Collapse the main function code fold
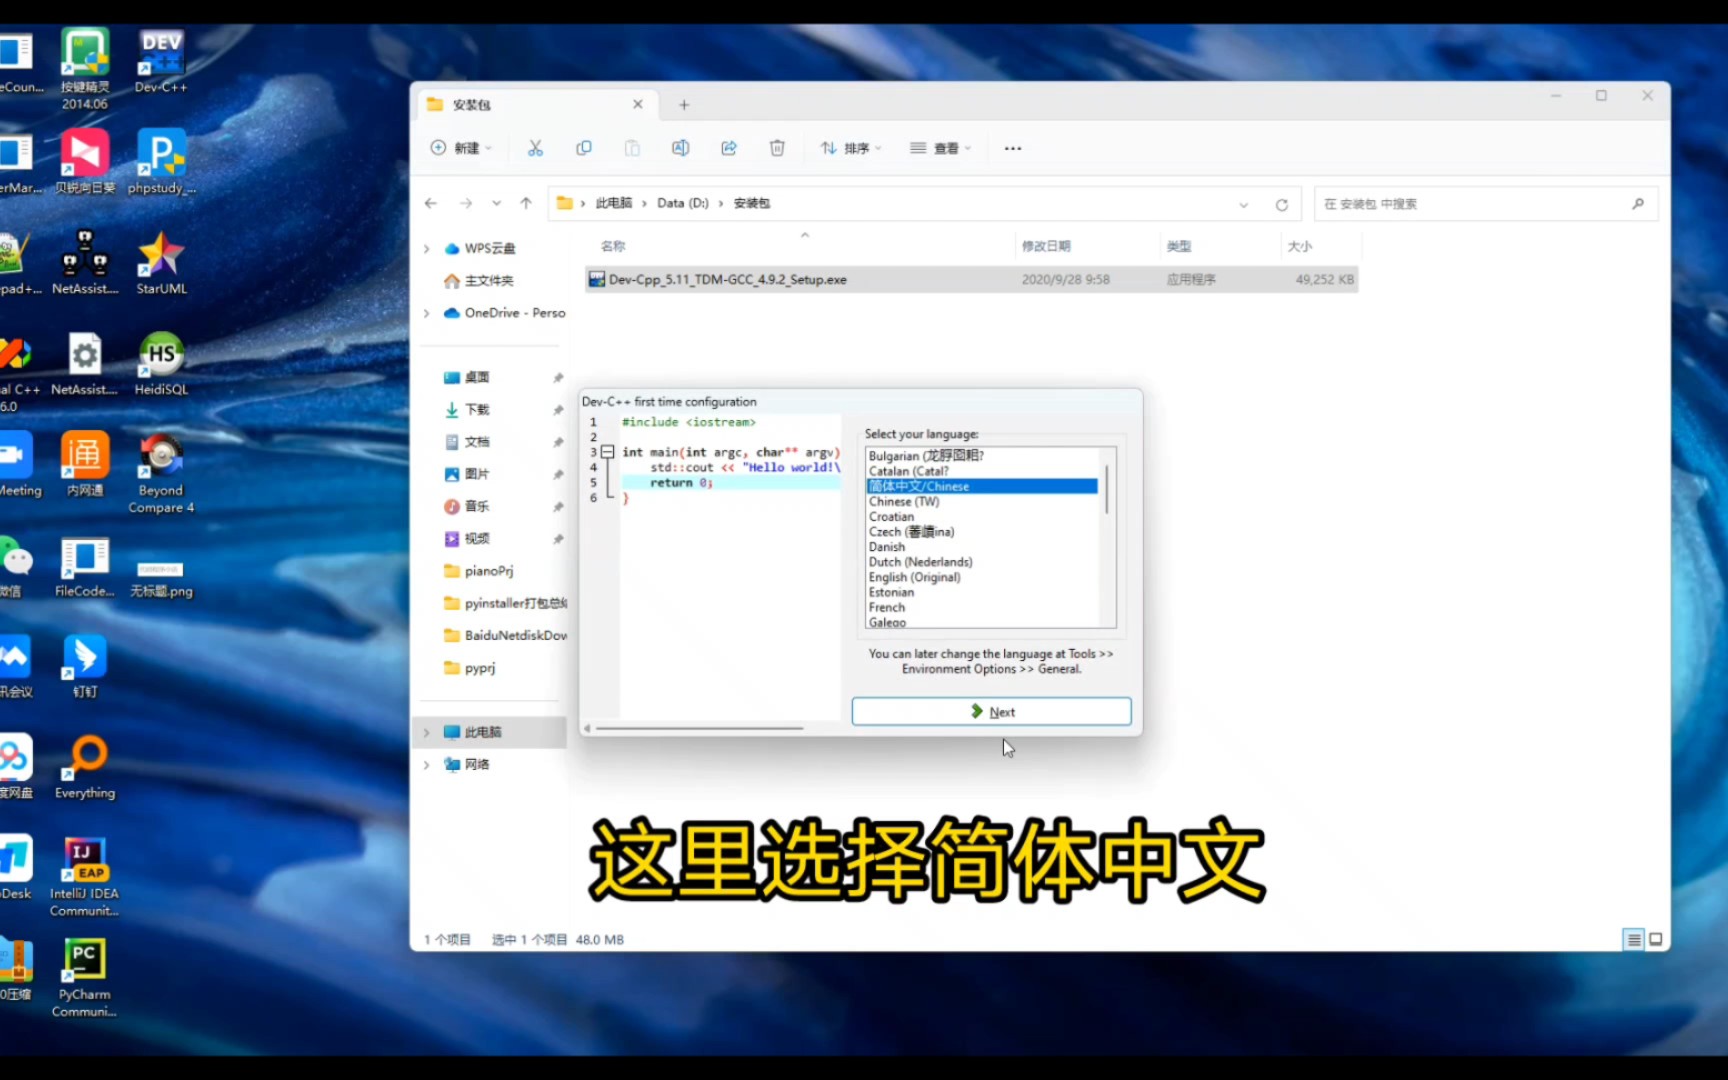The height and width of the screenshot is (1080, 1728). tap(608, 452)
